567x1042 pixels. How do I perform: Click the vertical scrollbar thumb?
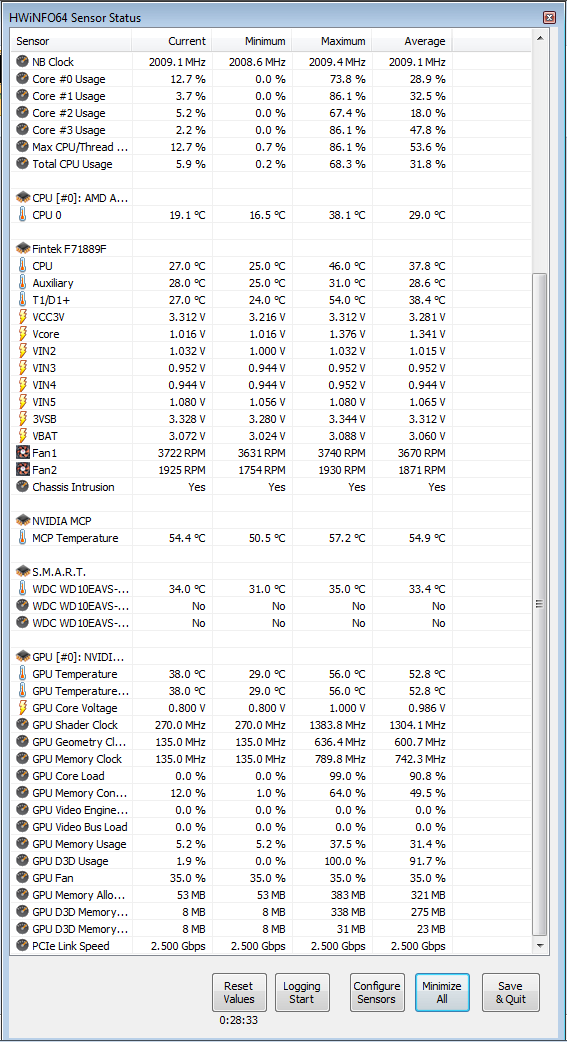tap(540, 603)
